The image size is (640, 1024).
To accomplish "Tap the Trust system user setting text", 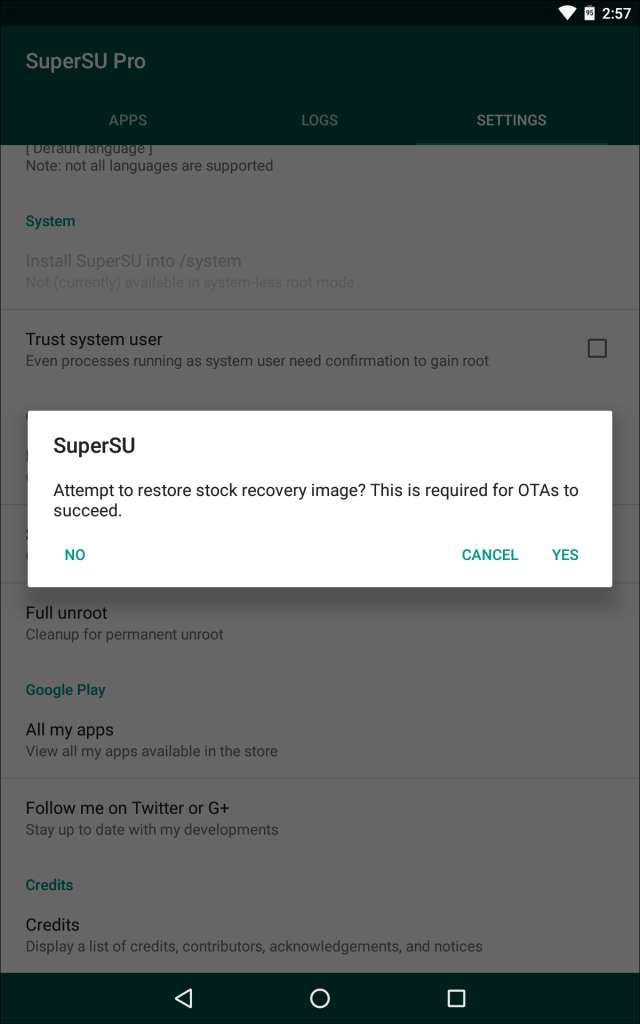I will [x=94, y=340].
